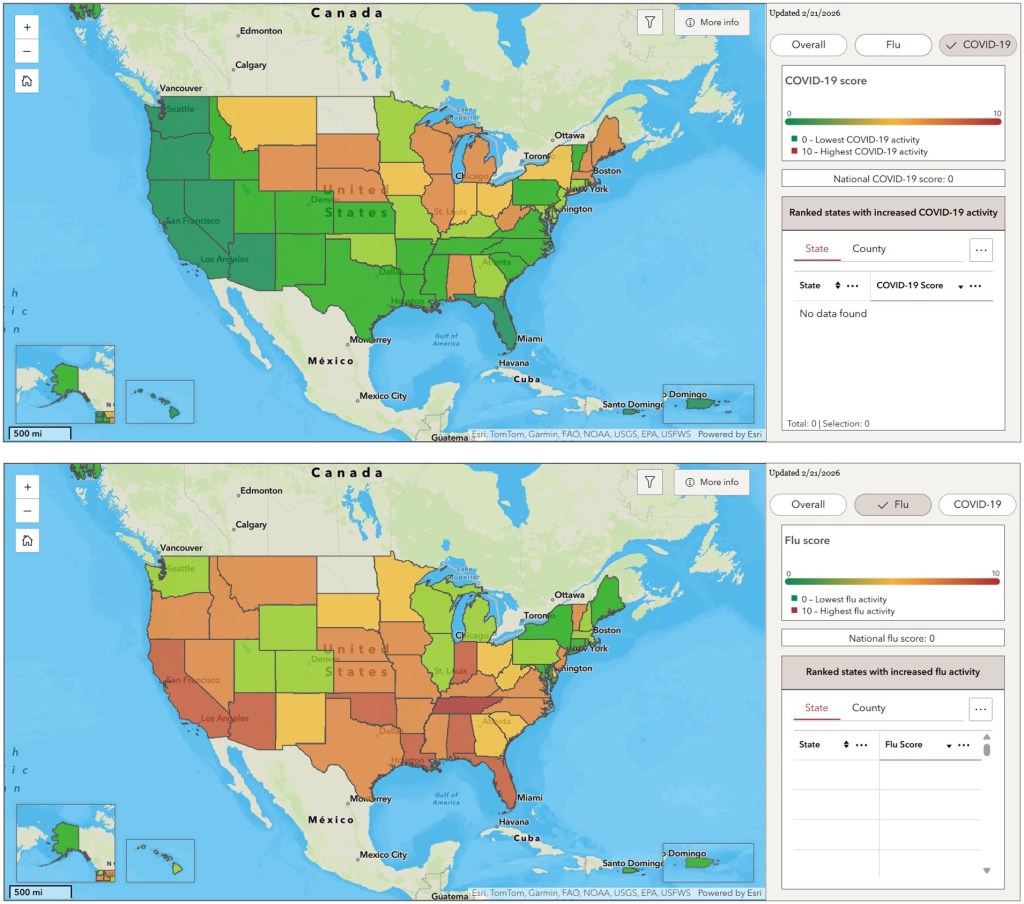Open Flu Score column options ellipsis
The height and width of the screenshot is (904, 1024).
[964, 745]
